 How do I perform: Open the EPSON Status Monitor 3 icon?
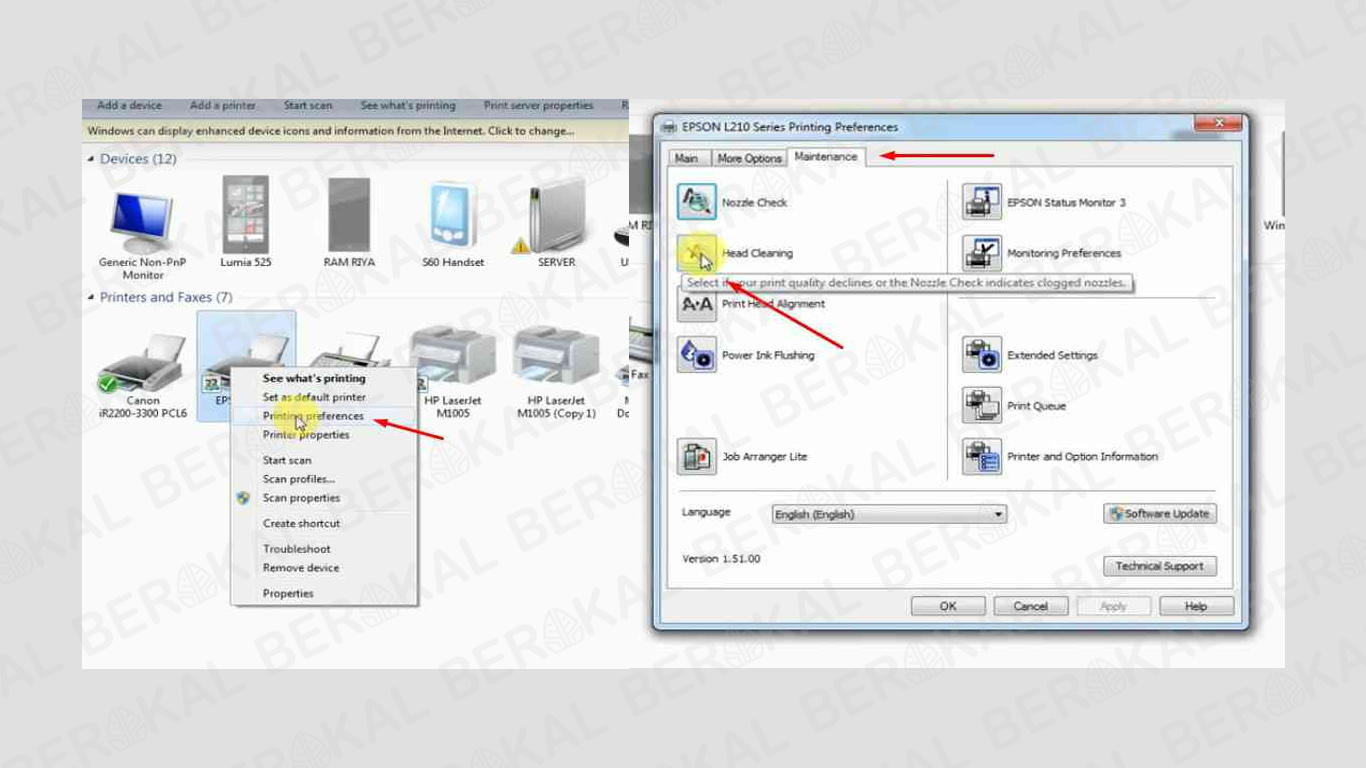(981, 202)
